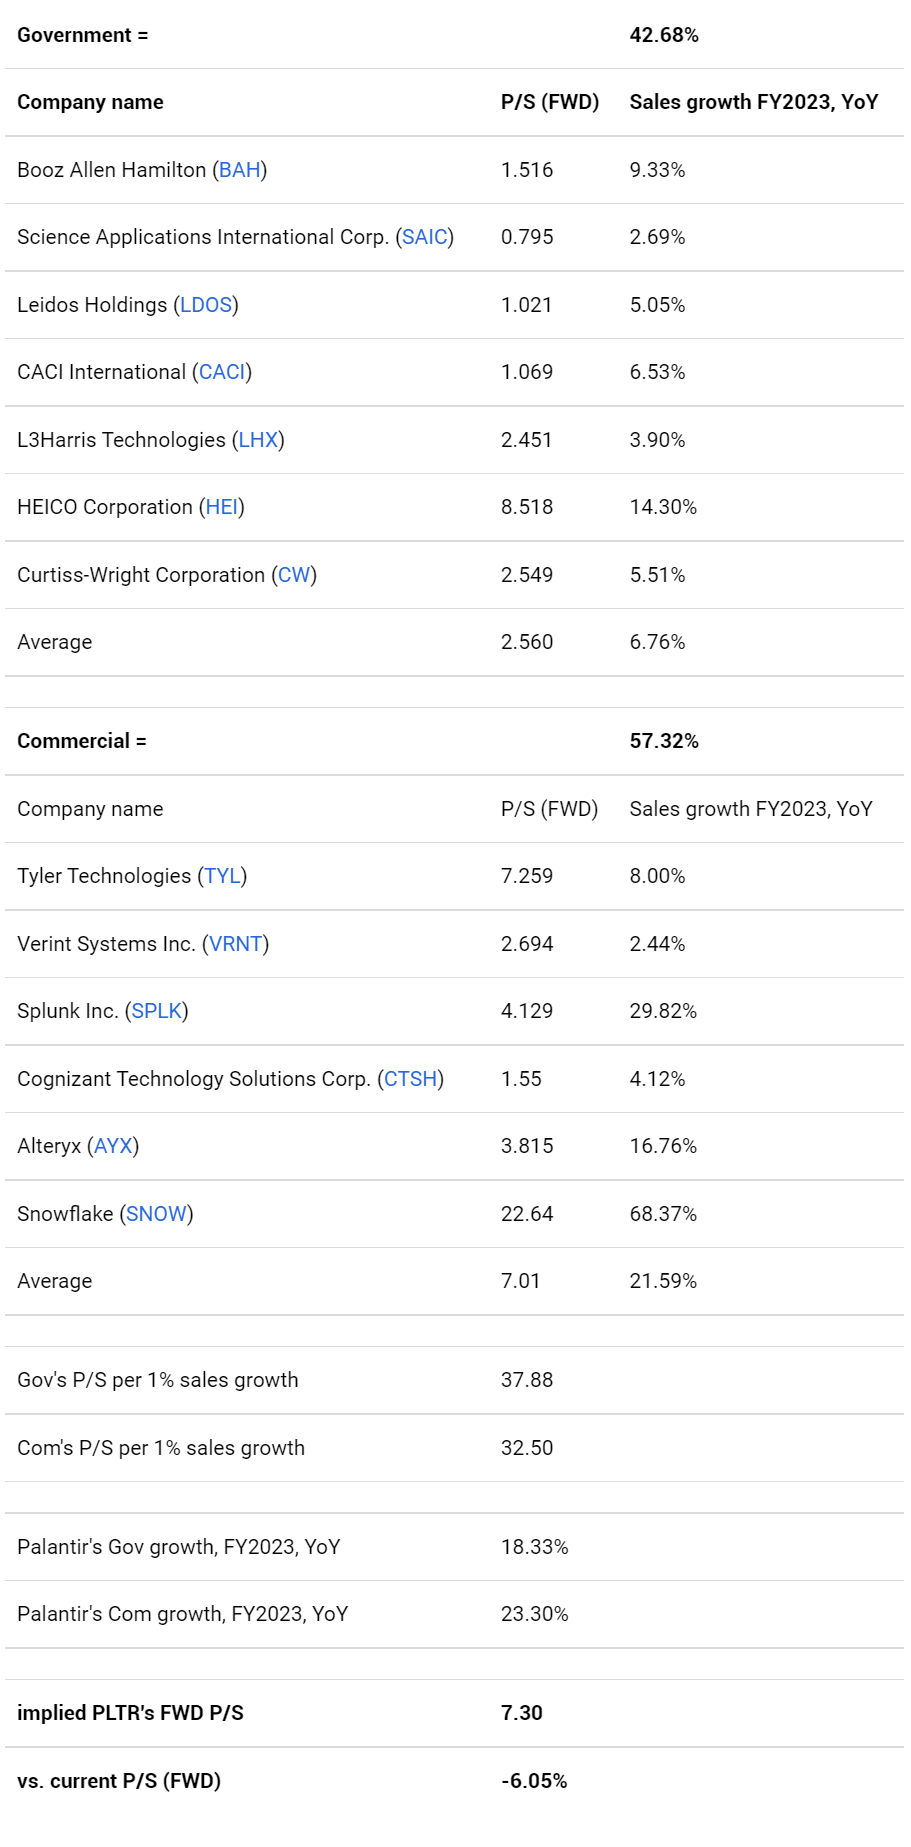Open the HEI ticker link

click(x=222, y=507)
